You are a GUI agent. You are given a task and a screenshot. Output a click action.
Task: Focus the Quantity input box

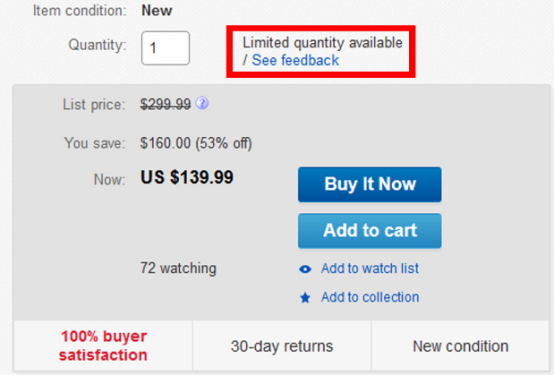(x=165, y=48)
